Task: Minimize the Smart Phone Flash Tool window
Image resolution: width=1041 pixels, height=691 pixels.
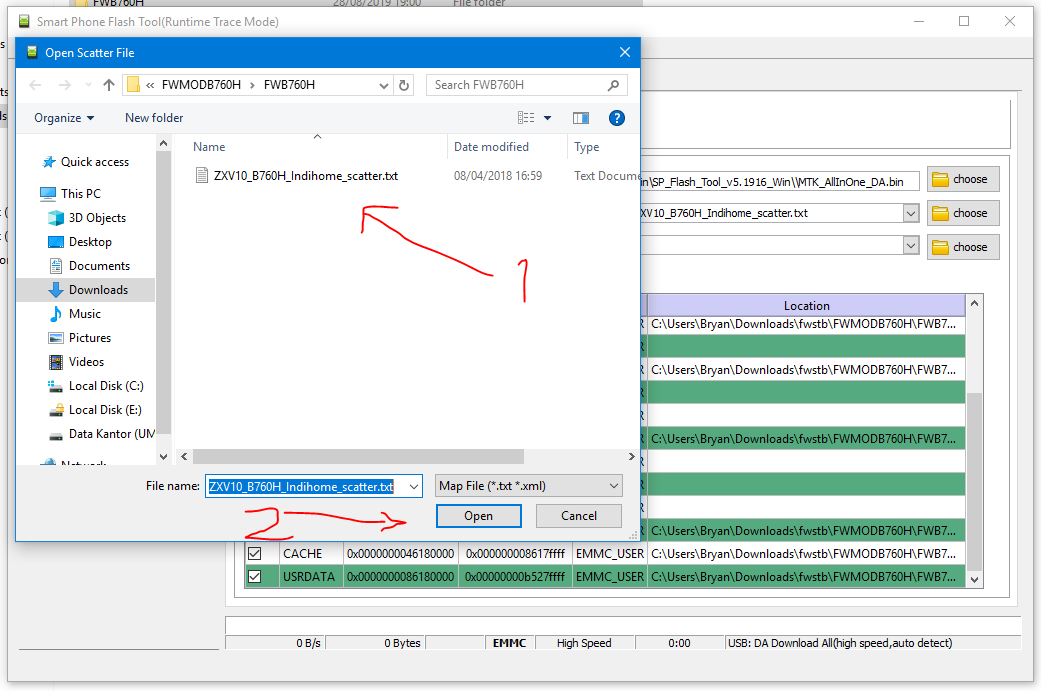Action: (919, 21)
